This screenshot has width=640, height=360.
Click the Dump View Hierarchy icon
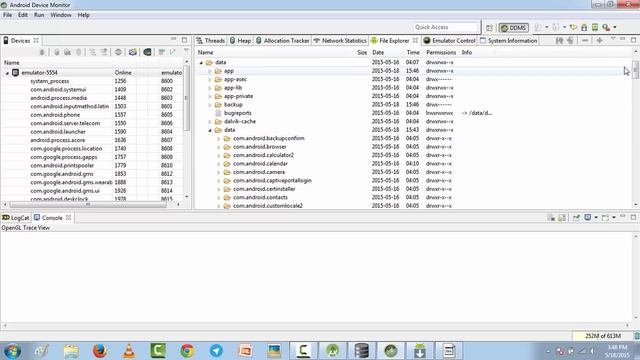(147, 52)
